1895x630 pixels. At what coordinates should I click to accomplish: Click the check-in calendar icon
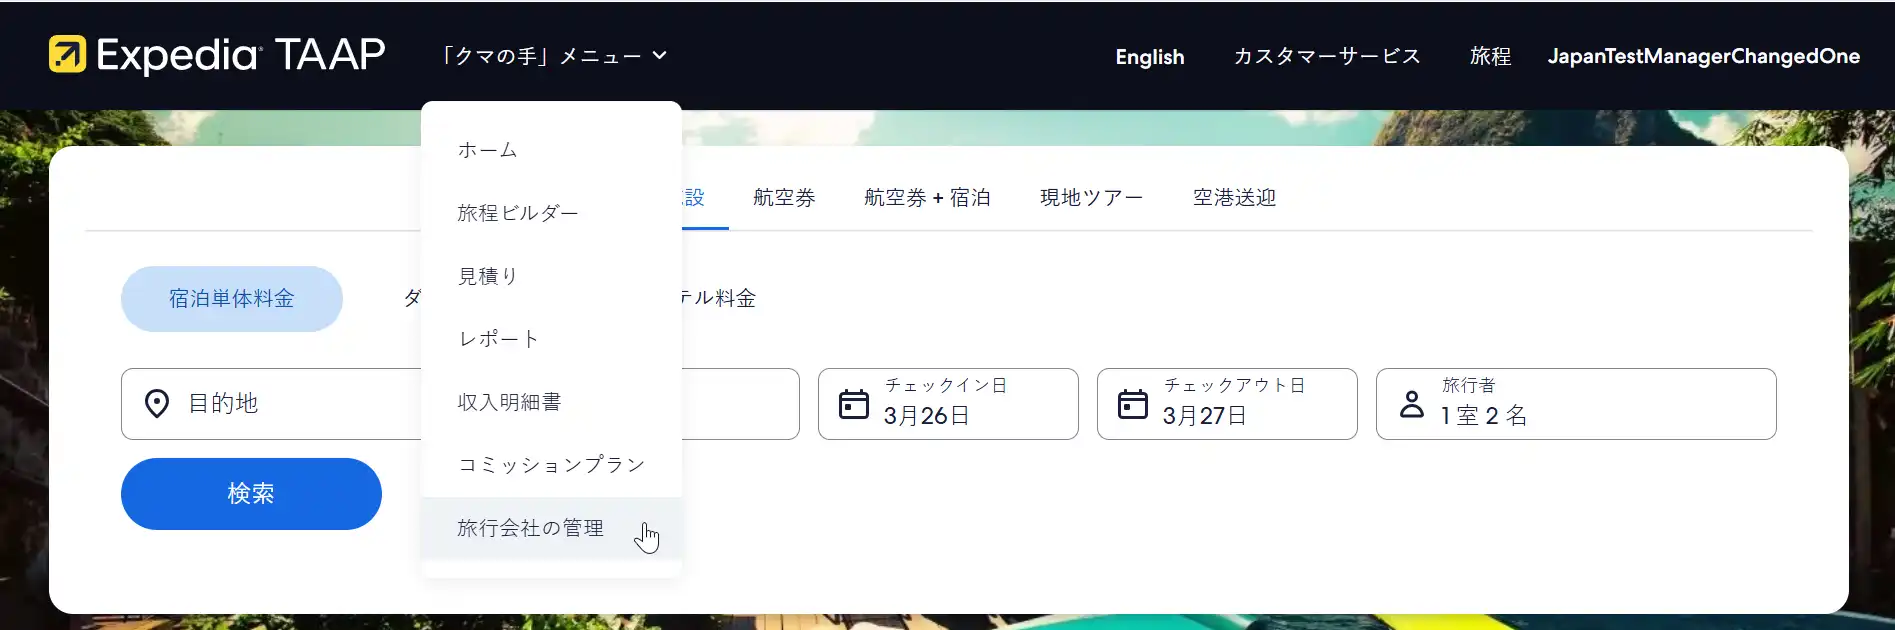click(x=853, y=404)
